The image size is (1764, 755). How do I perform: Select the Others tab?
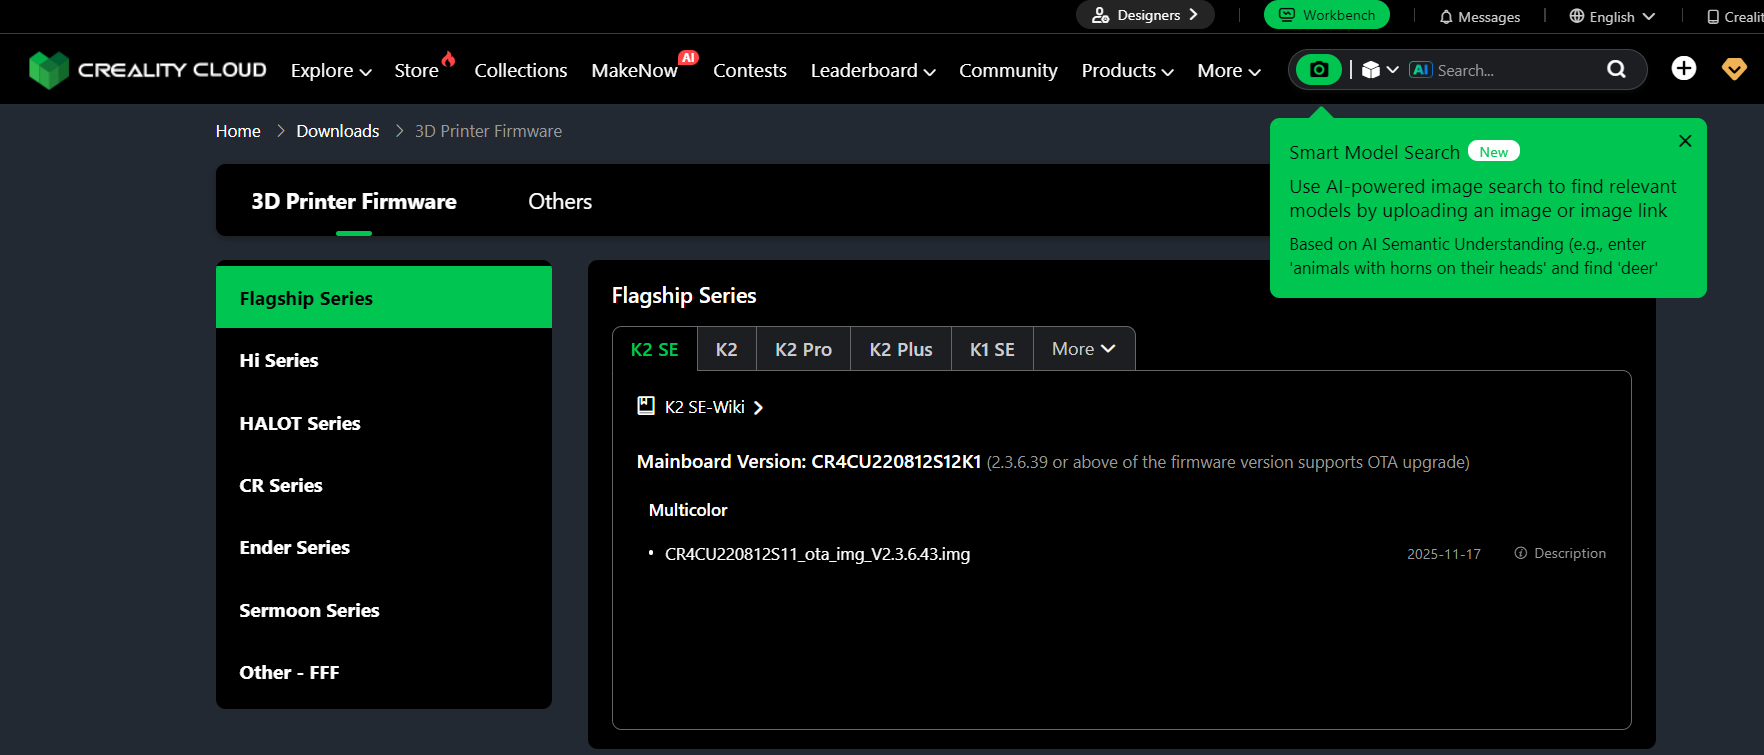pyautogui.click(x=560, y=202)
